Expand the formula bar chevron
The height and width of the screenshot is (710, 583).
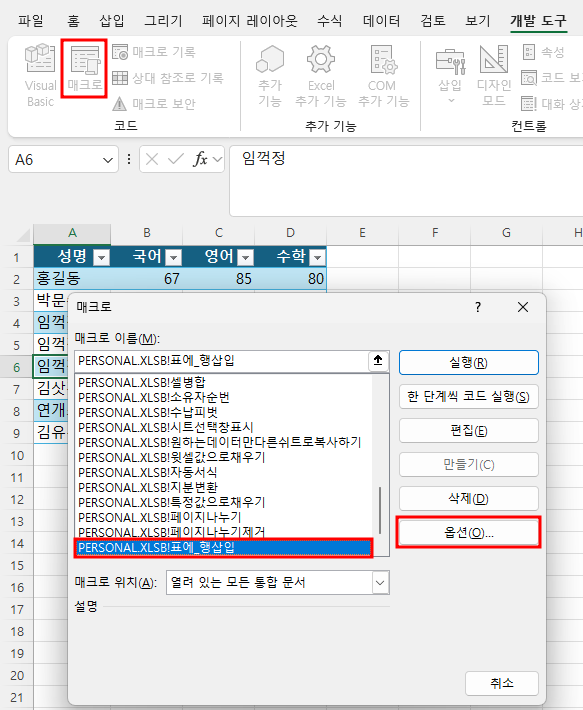[218, 159]
